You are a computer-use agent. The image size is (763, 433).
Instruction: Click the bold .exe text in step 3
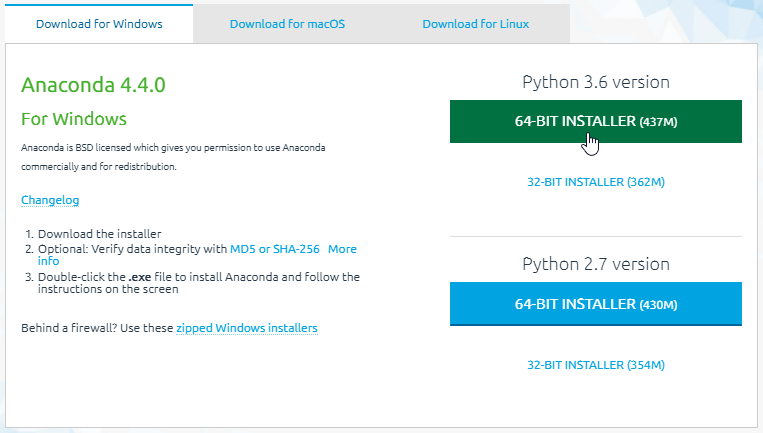coord(139,276)
